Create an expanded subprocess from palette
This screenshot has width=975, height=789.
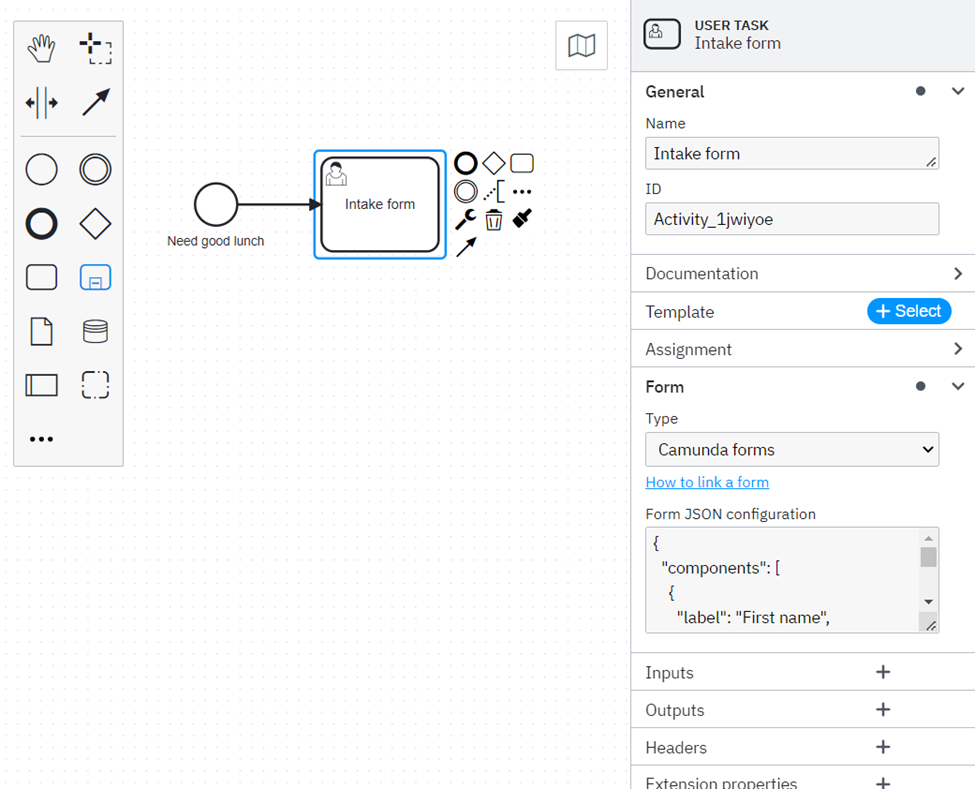point(95,277)
